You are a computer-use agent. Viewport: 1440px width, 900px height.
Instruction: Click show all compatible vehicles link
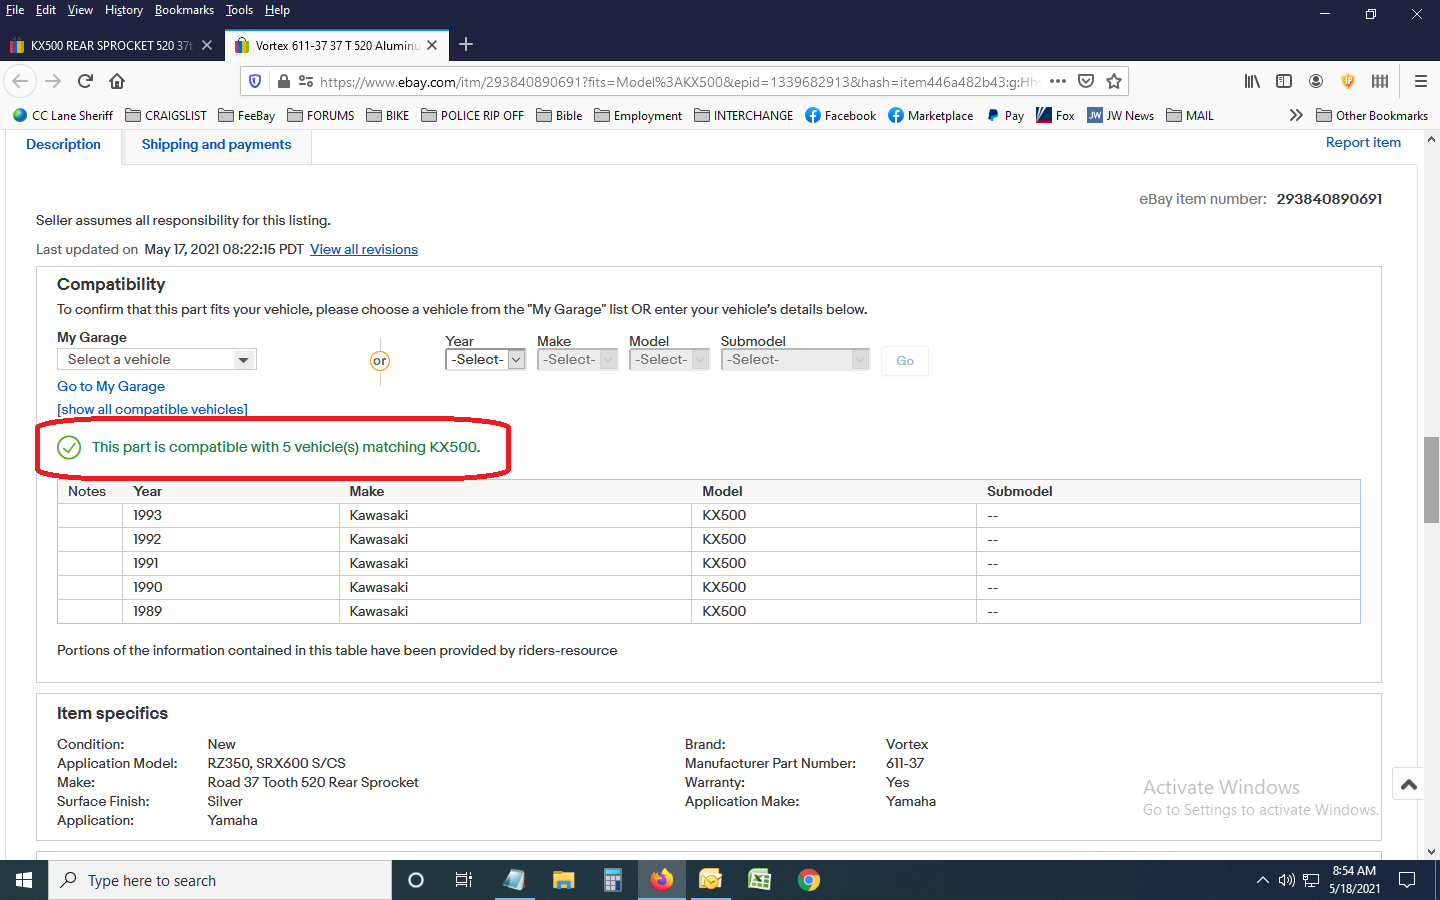152,410
